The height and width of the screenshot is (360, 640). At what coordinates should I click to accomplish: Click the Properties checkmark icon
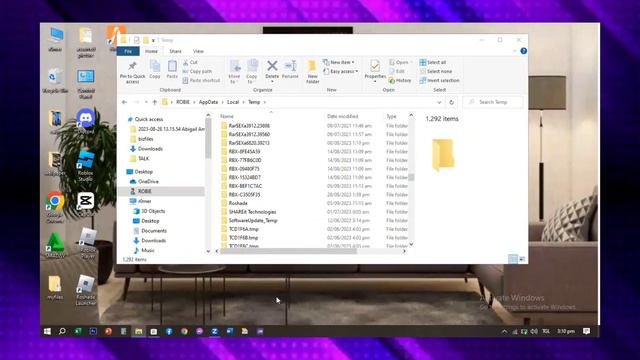375,66
